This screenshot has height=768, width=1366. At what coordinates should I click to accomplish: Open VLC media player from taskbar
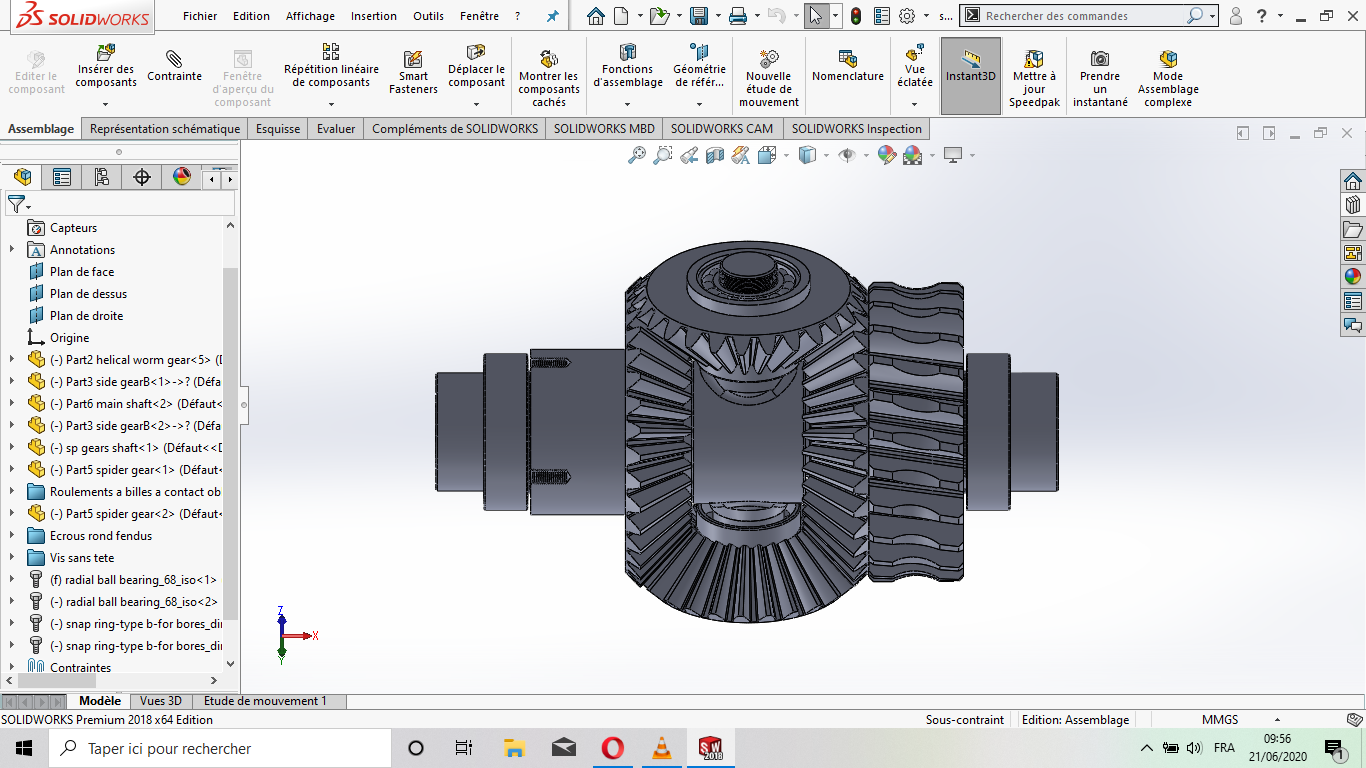[661, 748]
